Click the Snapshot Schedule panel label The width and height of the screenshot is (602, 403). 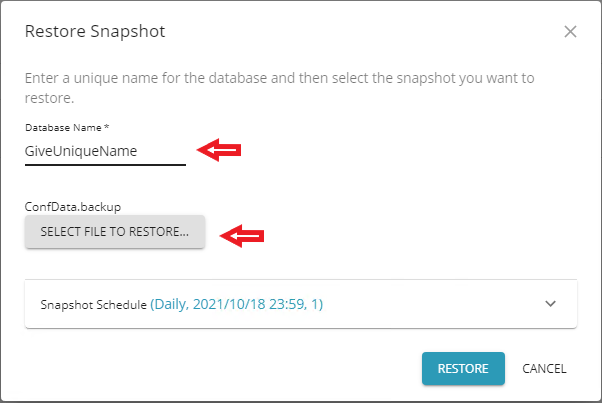94,304
